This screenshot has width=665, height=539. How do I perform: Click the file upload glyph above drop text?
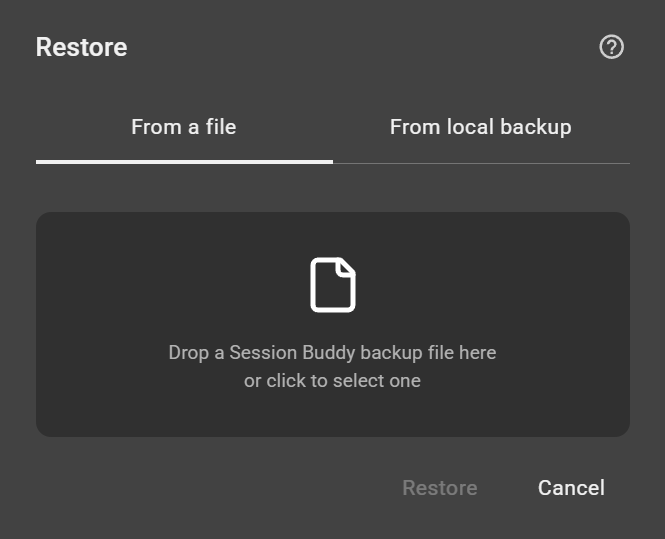(x=333, y=285)
